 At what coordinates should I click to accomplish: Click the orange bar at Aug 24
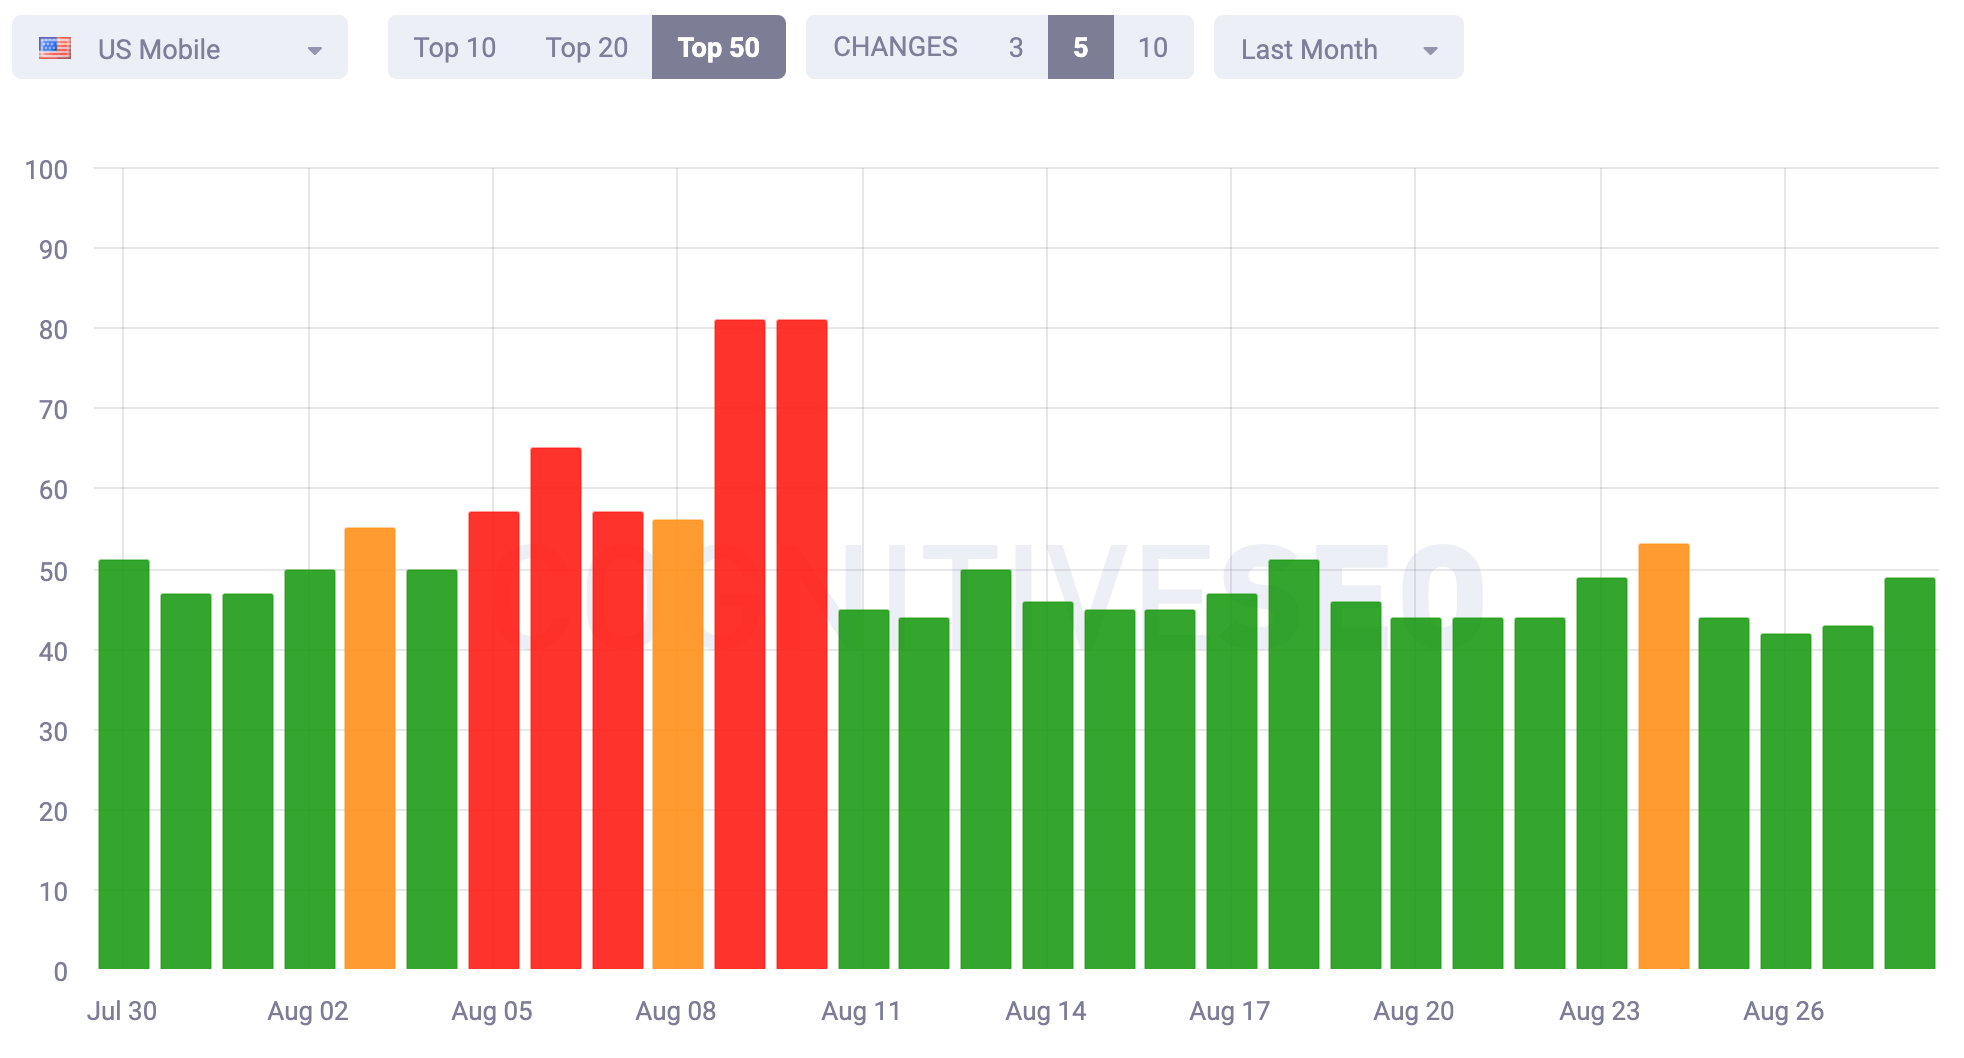(1664, 756)
